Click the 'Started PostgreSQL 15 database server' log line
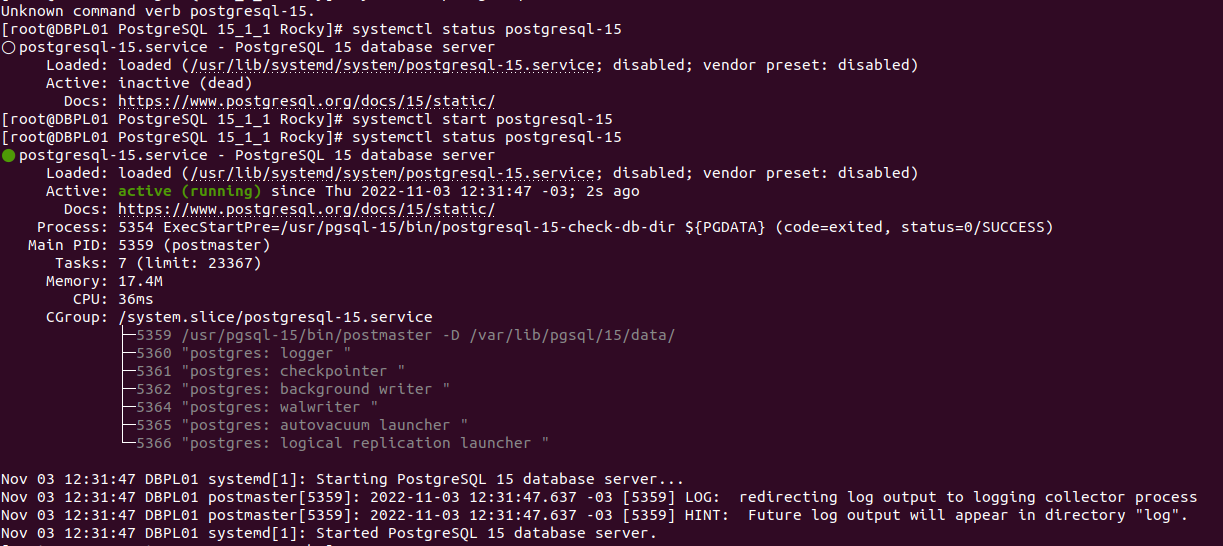Screen dimensions: 1223x546 [329, 533]
